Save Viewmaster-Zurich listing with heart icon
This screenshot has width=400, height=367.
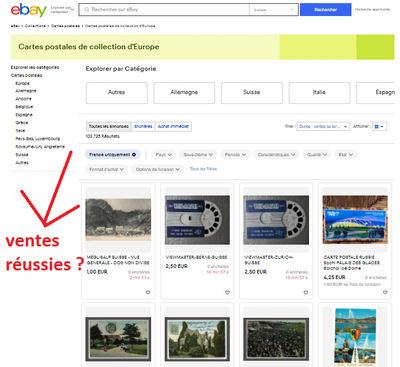point(306,292)
